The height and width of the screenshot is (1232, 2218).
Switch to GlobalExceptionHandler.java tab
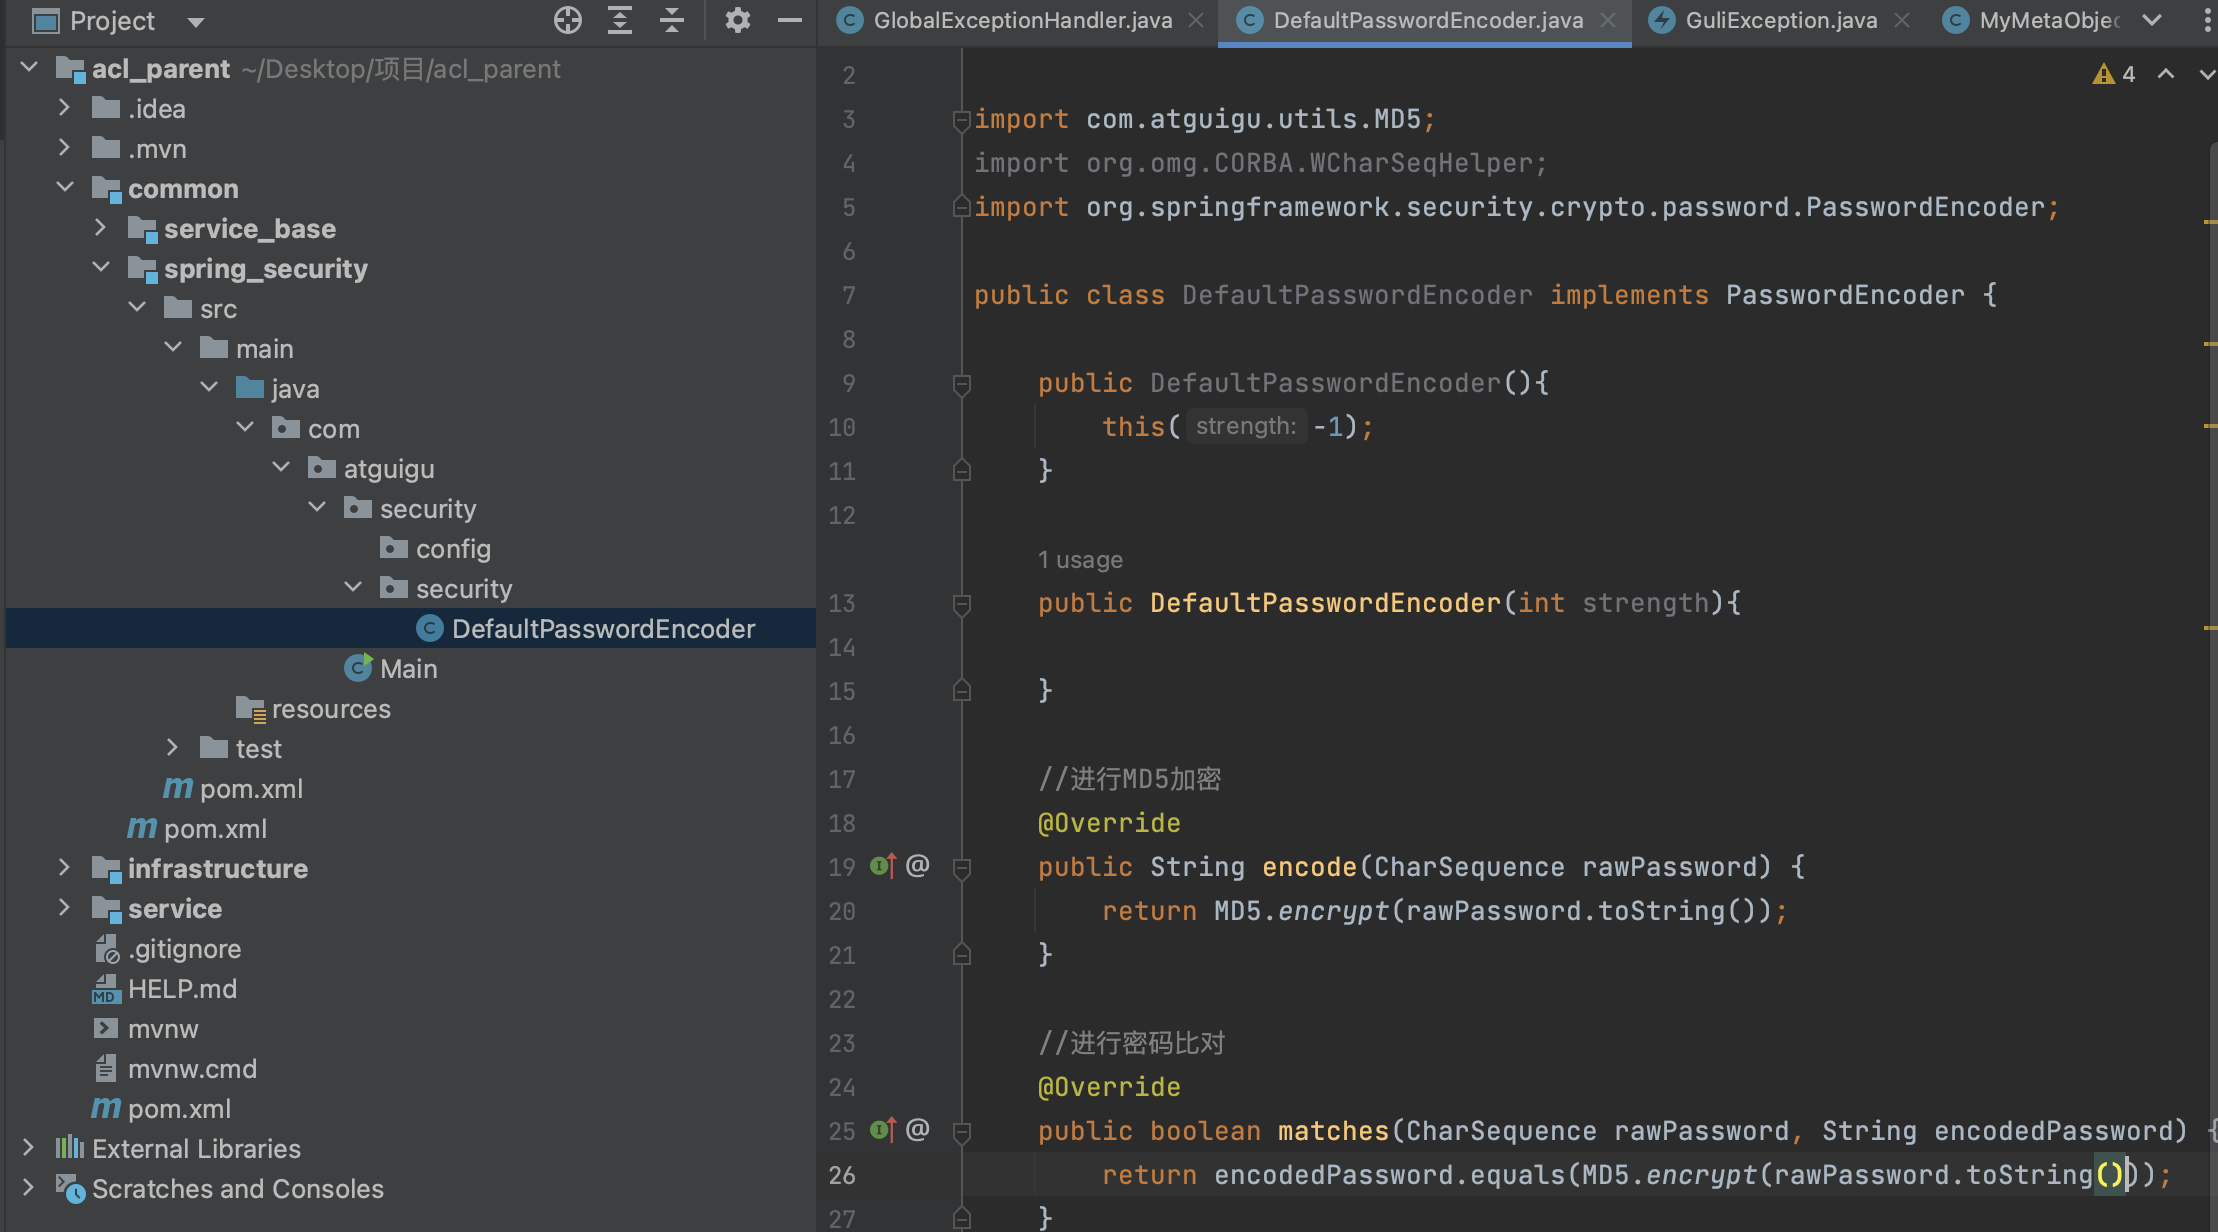pyautogui.click(x=1022, y=20)
